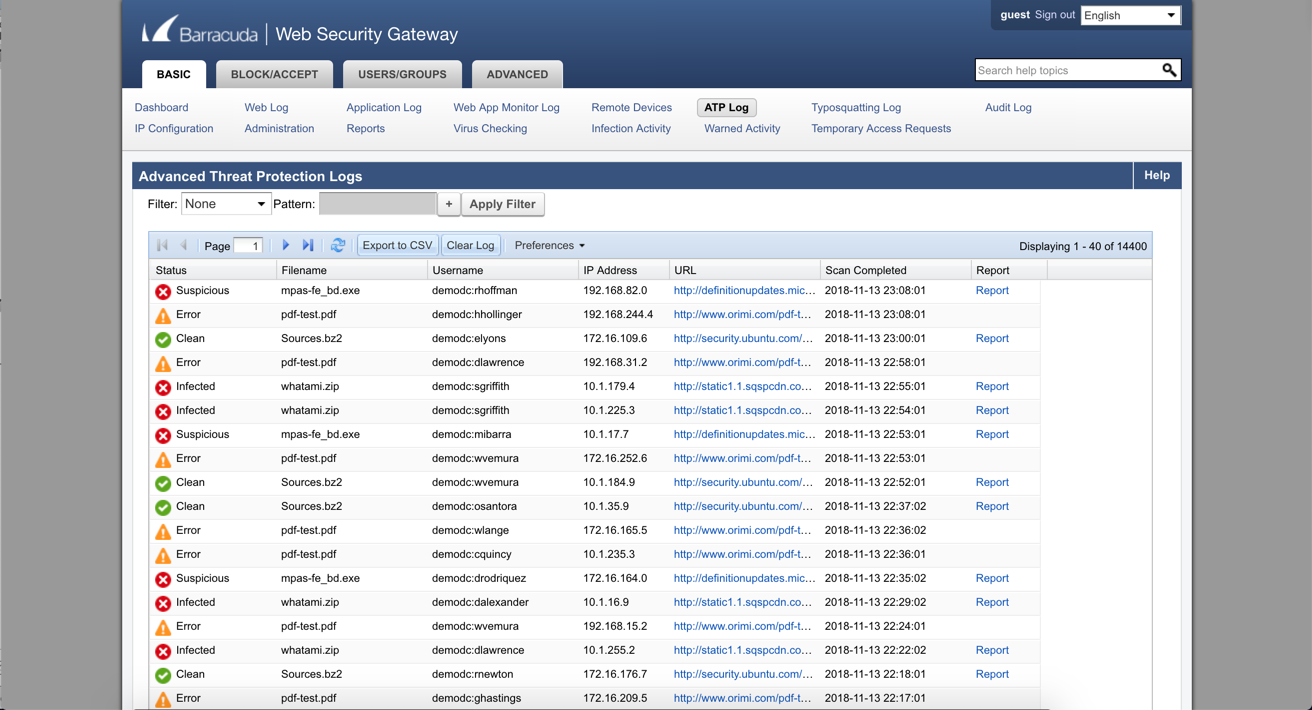Image resolution: width=1312 pixels, height=710 pixels.
Task: Jump to the last page of logs
Action: pyautogui.click(x=308, y=245)
